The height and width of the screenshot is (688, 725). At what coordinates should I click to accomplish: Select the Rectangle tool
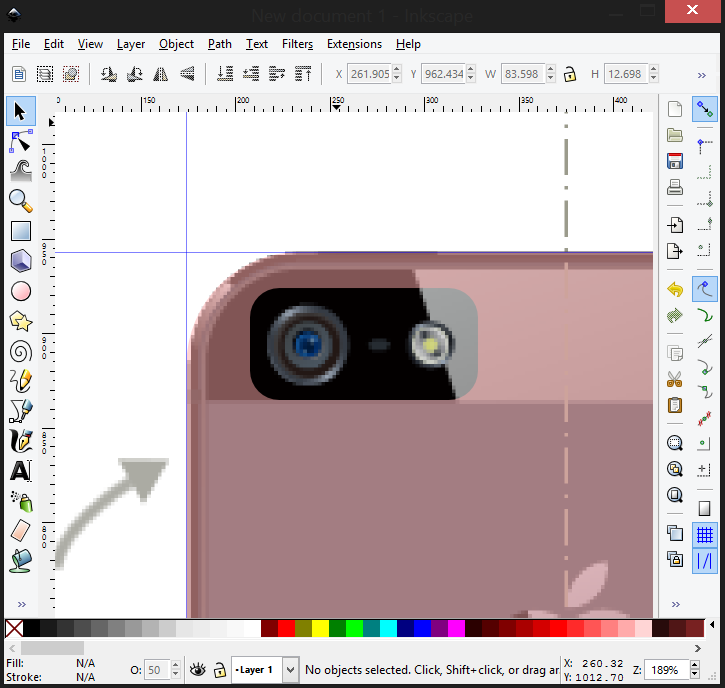point(20,231)
